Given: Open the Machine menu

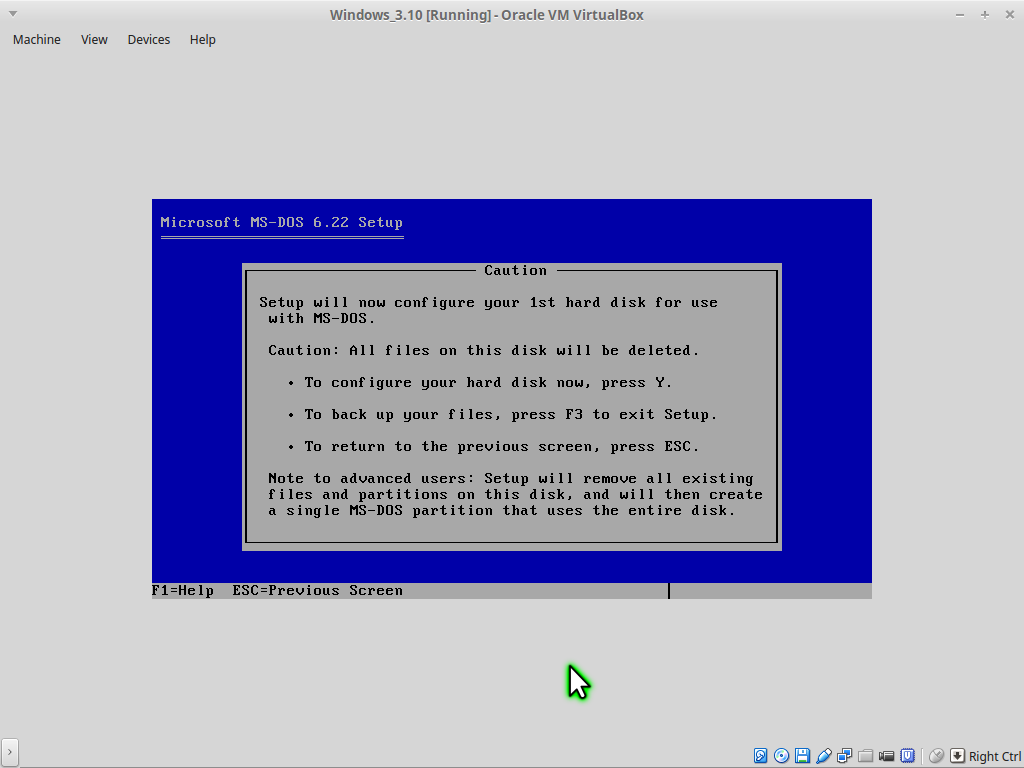Looking at the screenshot, I should [x=37, y=40].
